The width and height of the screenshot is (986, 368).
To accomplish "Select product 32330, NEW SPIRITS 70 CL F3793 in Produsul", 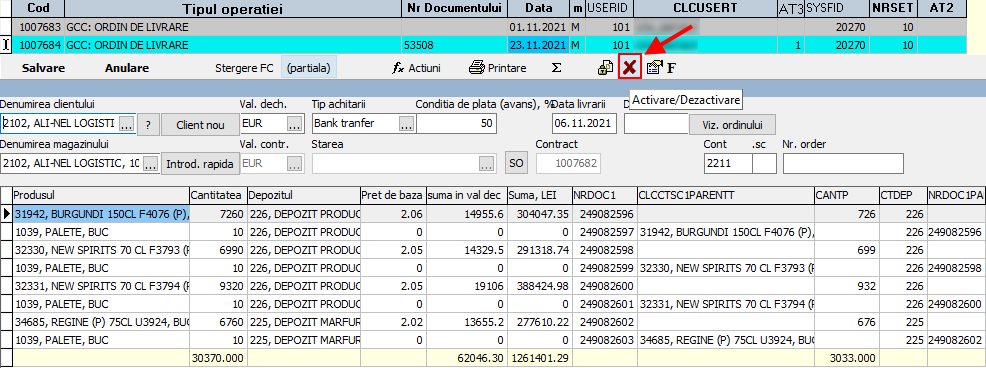I will 101,250.
